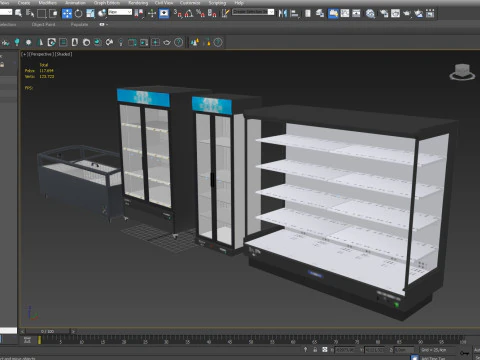The width and height of the screenshot is (480, 360).
Task: Toggle 3D Snaps
Action: click(178, 13)
